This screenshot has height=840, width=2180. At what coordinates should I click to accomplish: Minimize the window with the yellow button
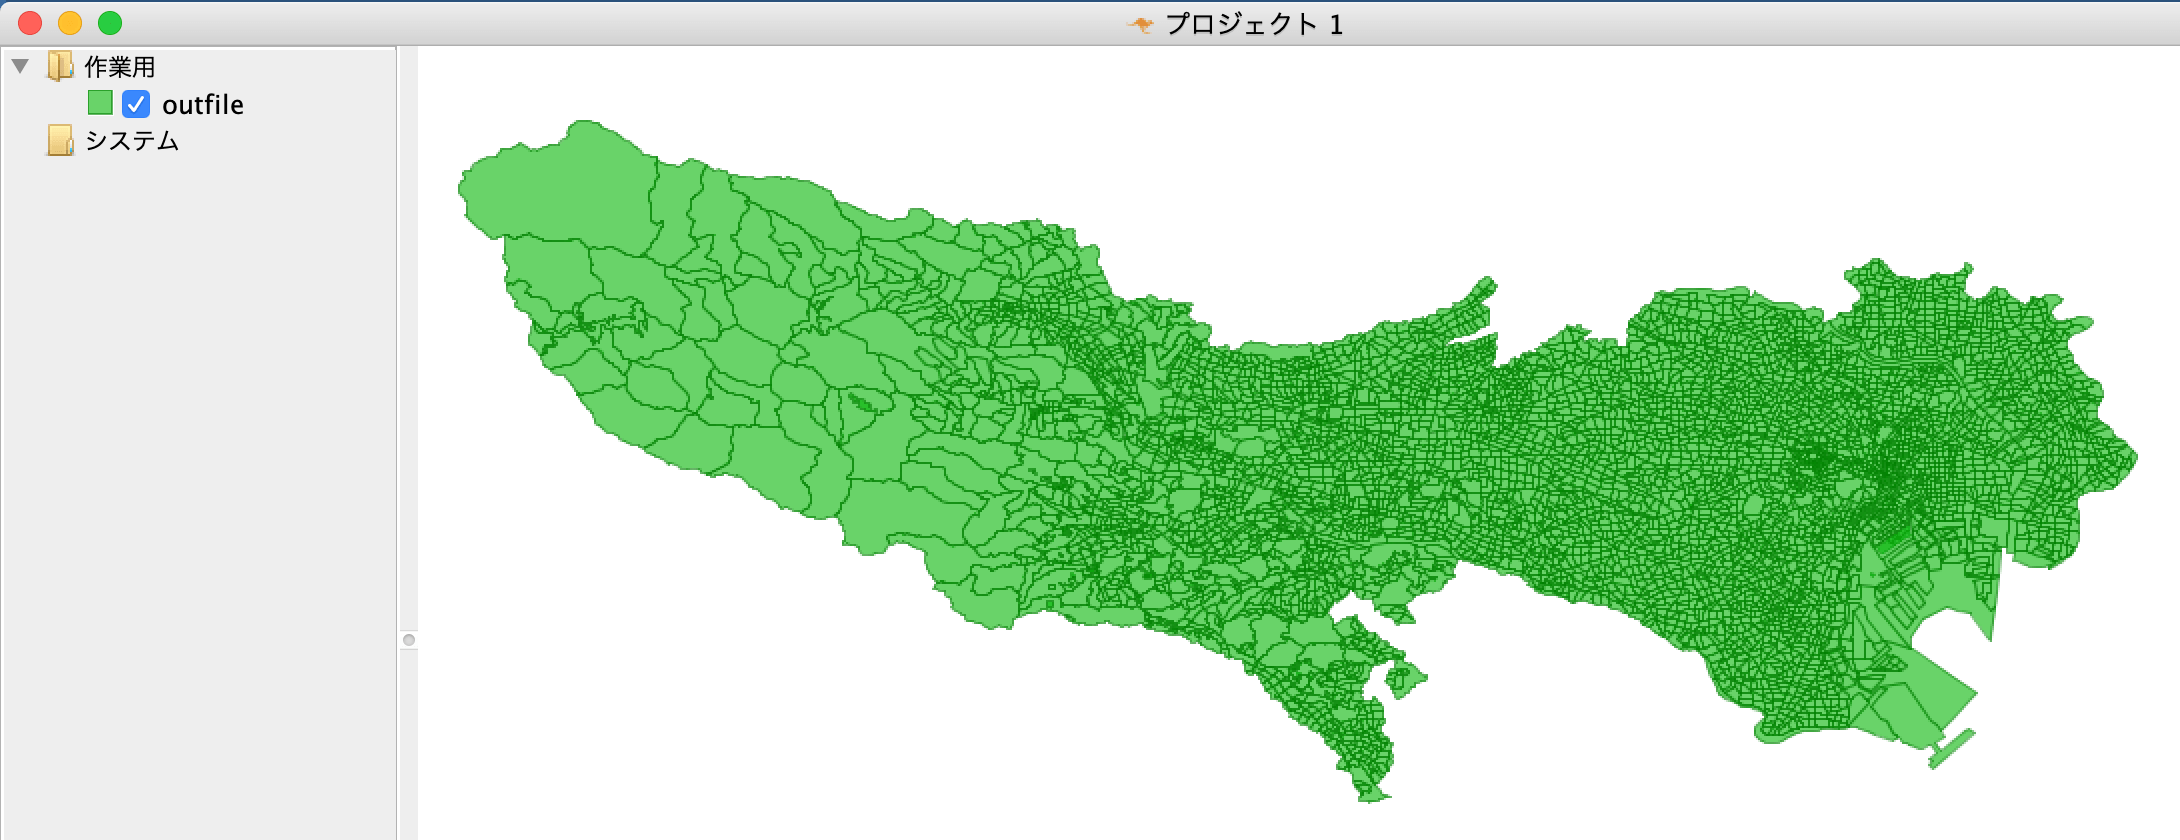[x=70, y=23]
